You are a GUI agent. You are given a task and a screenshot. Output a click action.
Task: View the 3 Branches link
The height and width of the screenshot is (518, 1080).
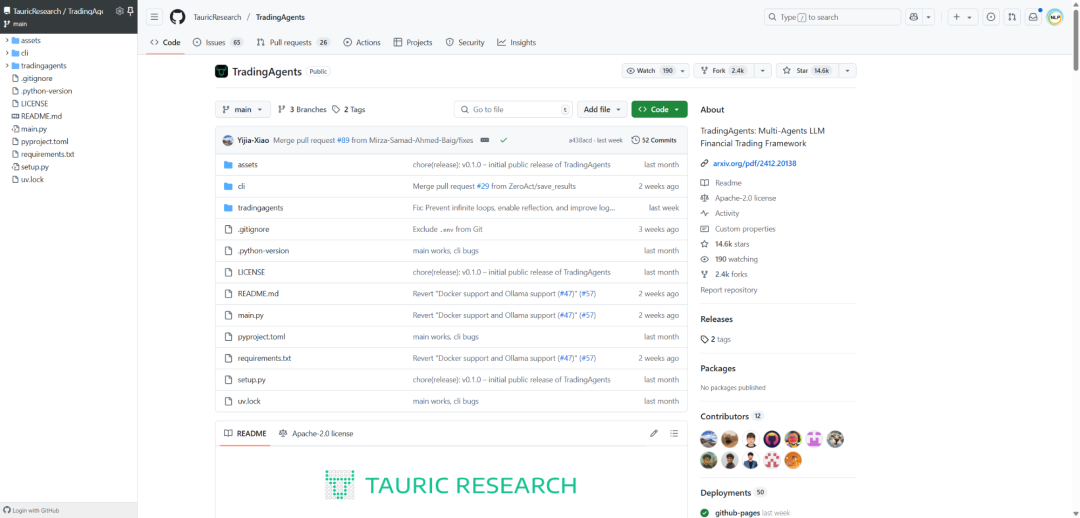(x=302, y=110)
